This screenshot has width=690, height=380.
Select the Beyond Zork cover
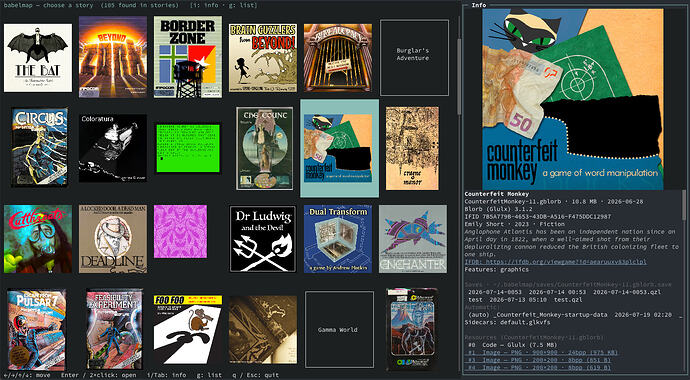(113, 57)
